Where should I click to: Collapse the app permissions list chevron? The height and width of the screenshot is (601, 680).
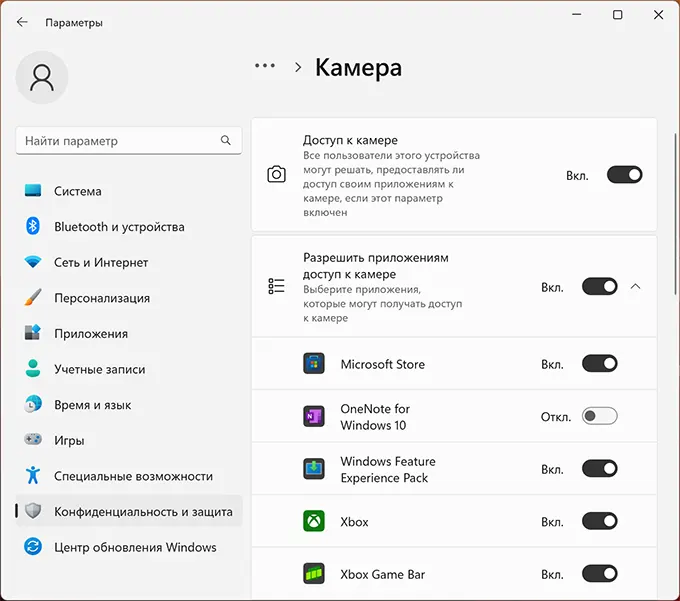click(635, 286)
